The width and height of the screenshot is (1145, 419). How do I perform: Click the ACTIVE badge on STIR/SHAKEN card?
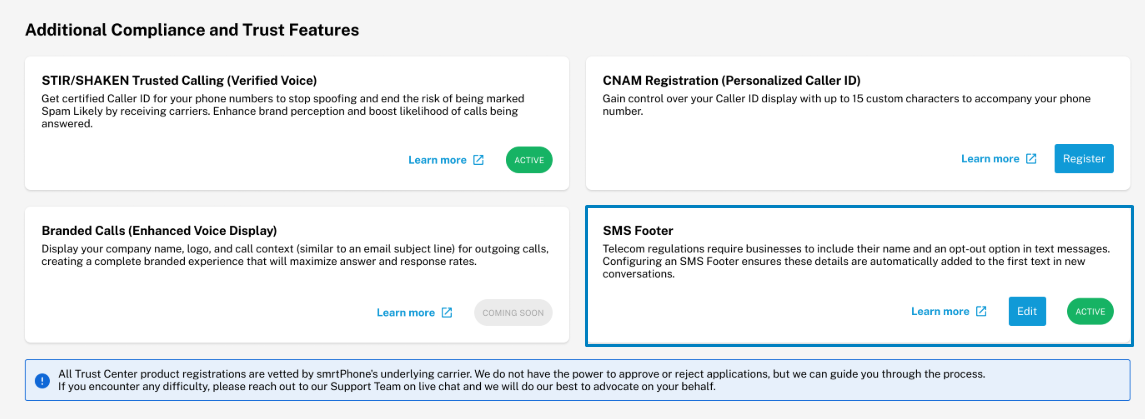tap(529, 160)
